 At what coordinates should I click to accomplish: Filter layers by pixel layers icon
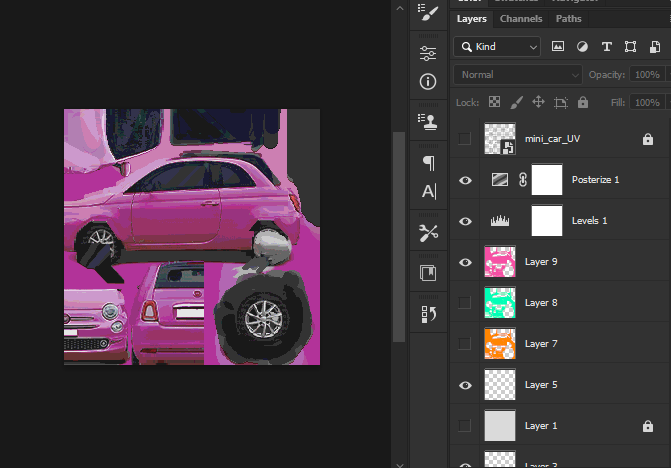[x=558, y=46]
